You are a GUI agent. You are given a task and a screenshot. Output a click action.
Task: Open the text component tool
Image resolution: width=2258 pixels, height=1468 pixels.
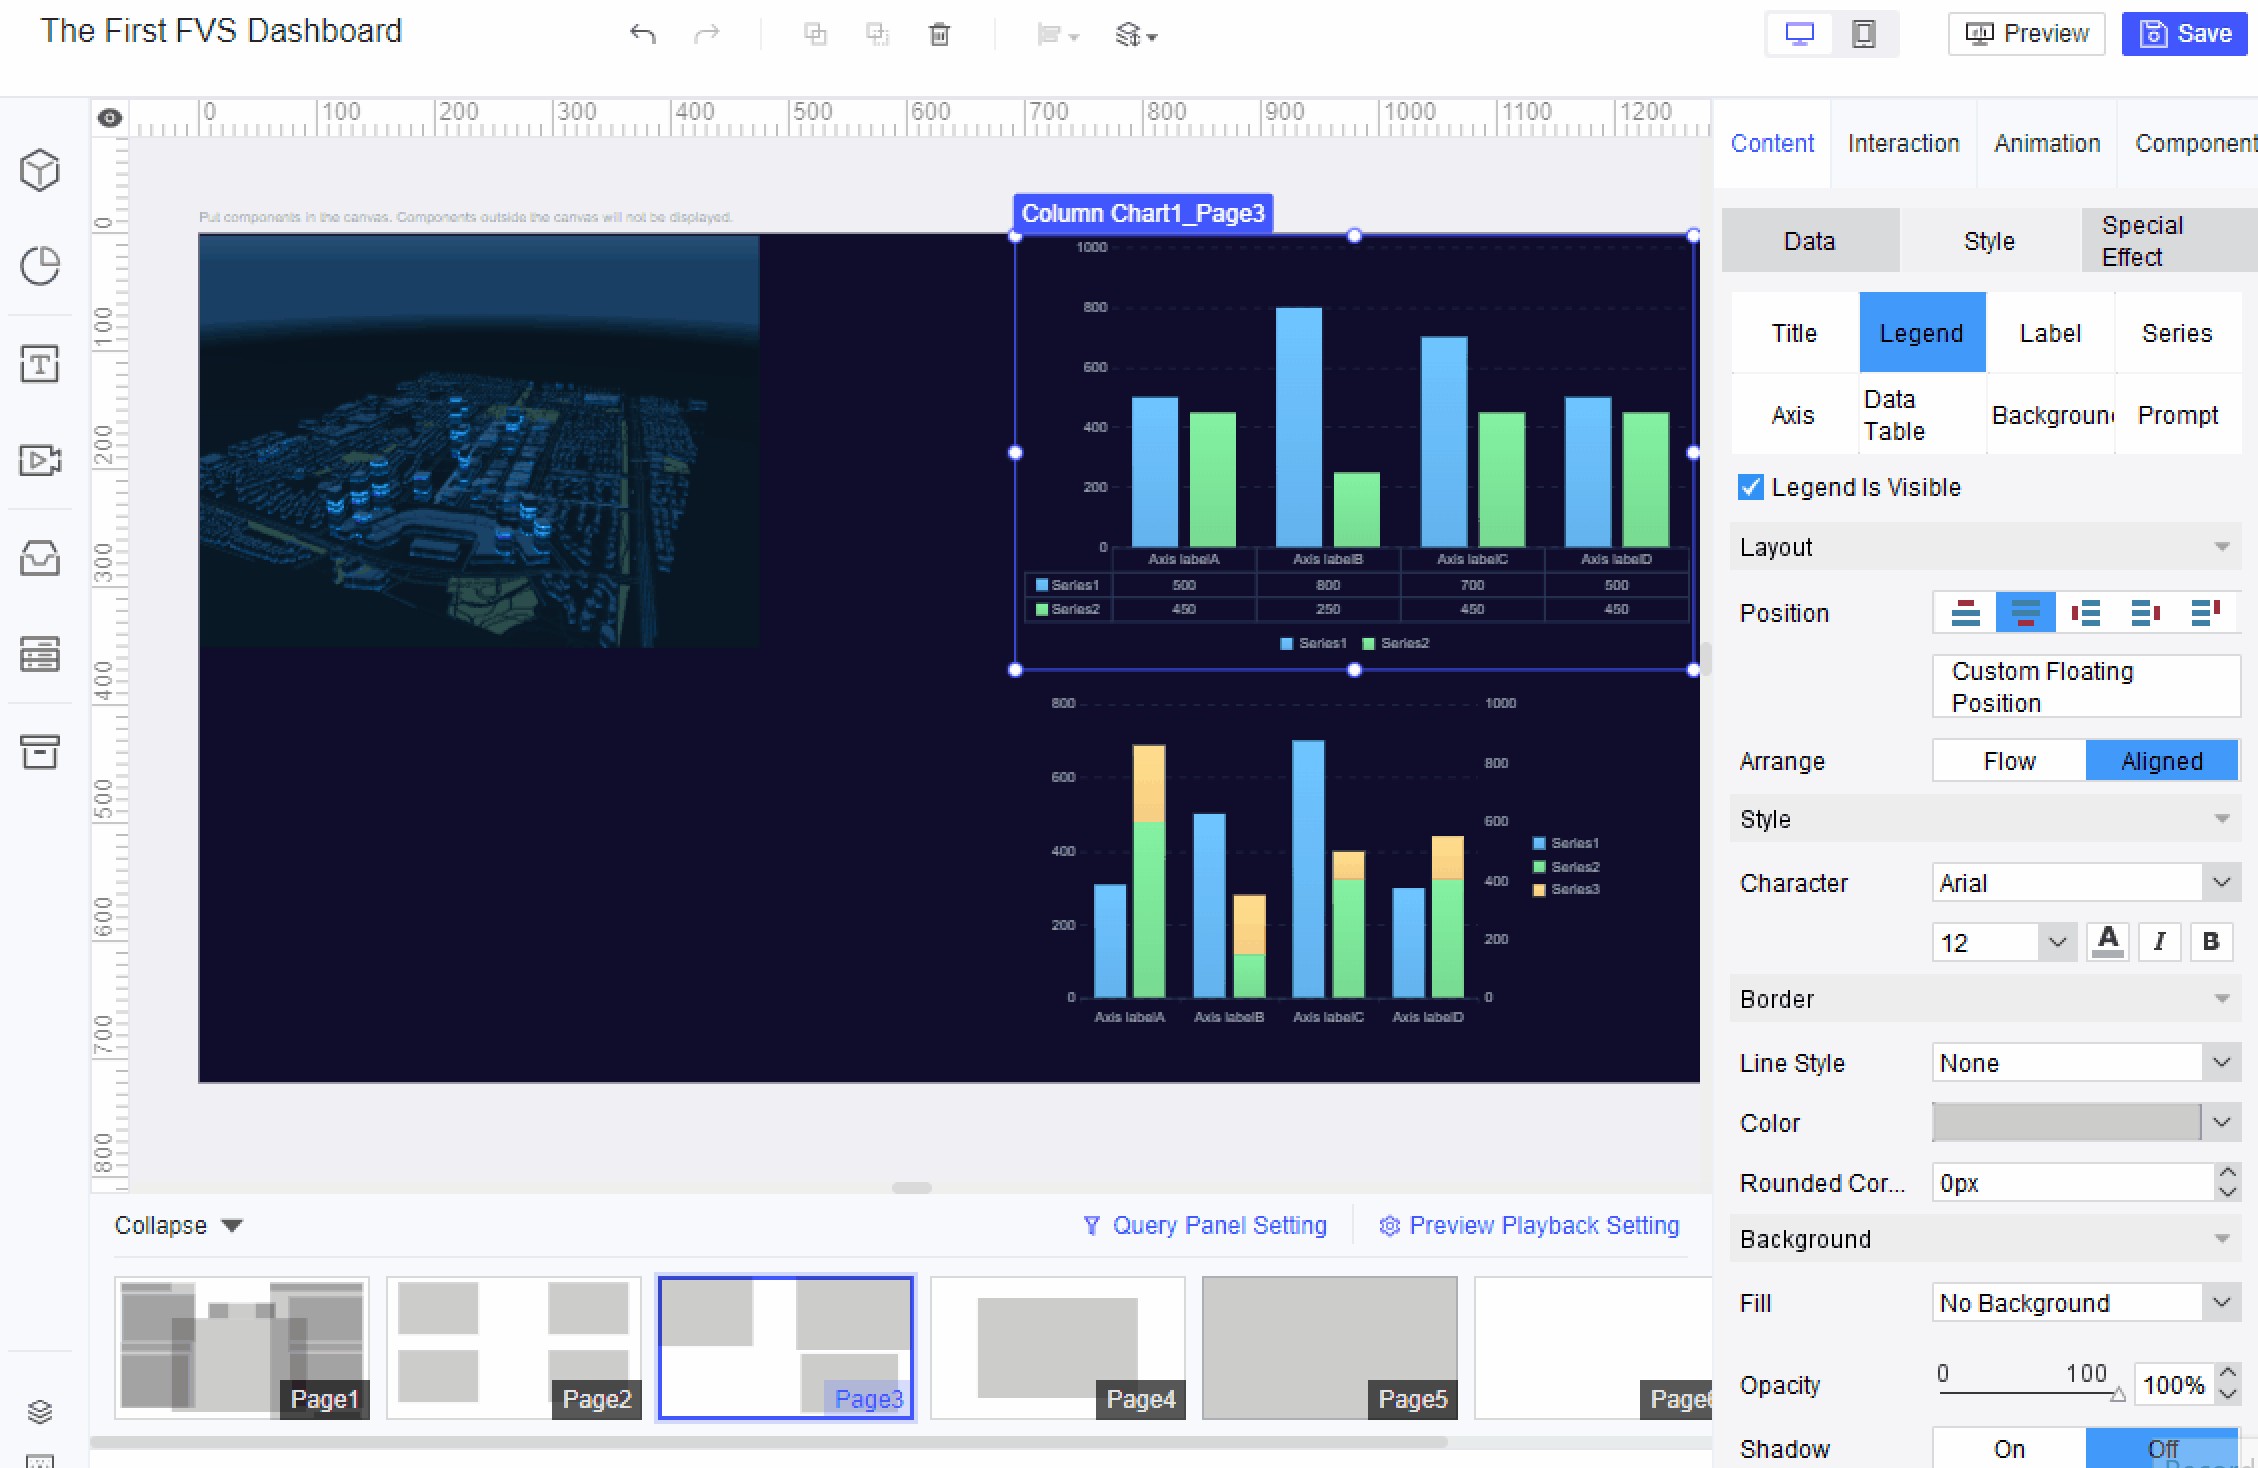(40, 364)
